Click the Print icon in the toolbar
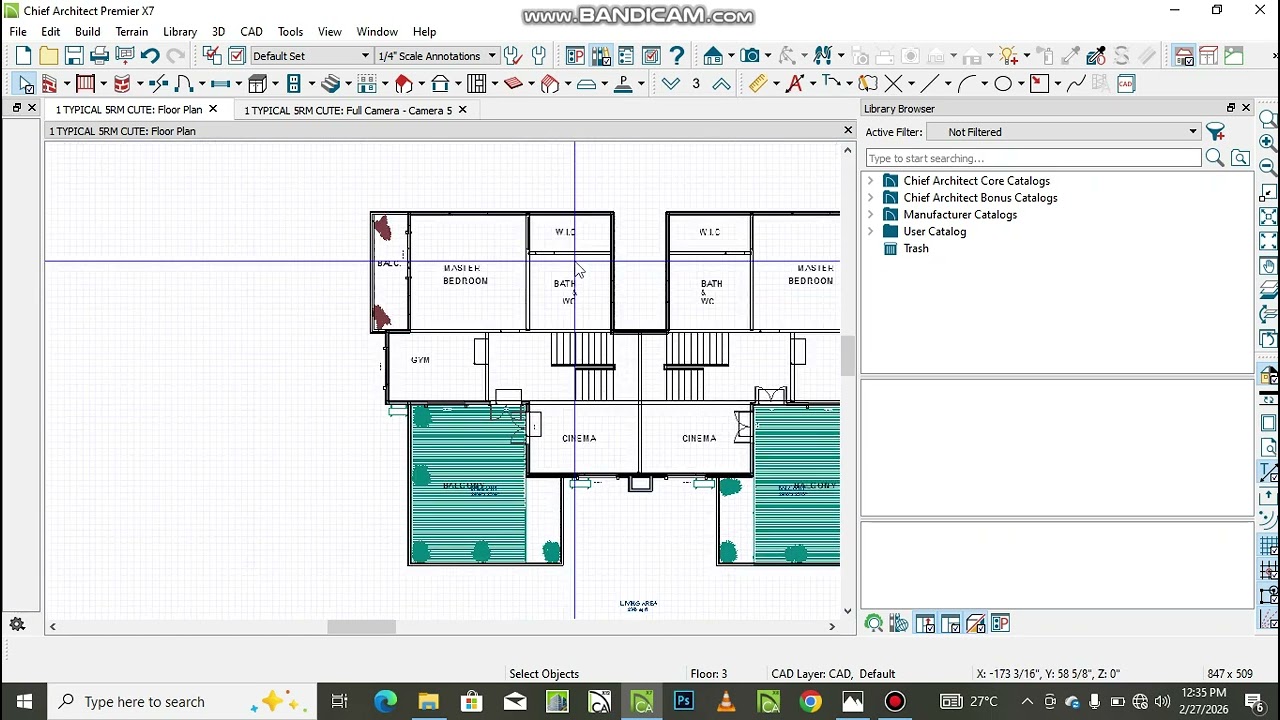 coord(99,56)
